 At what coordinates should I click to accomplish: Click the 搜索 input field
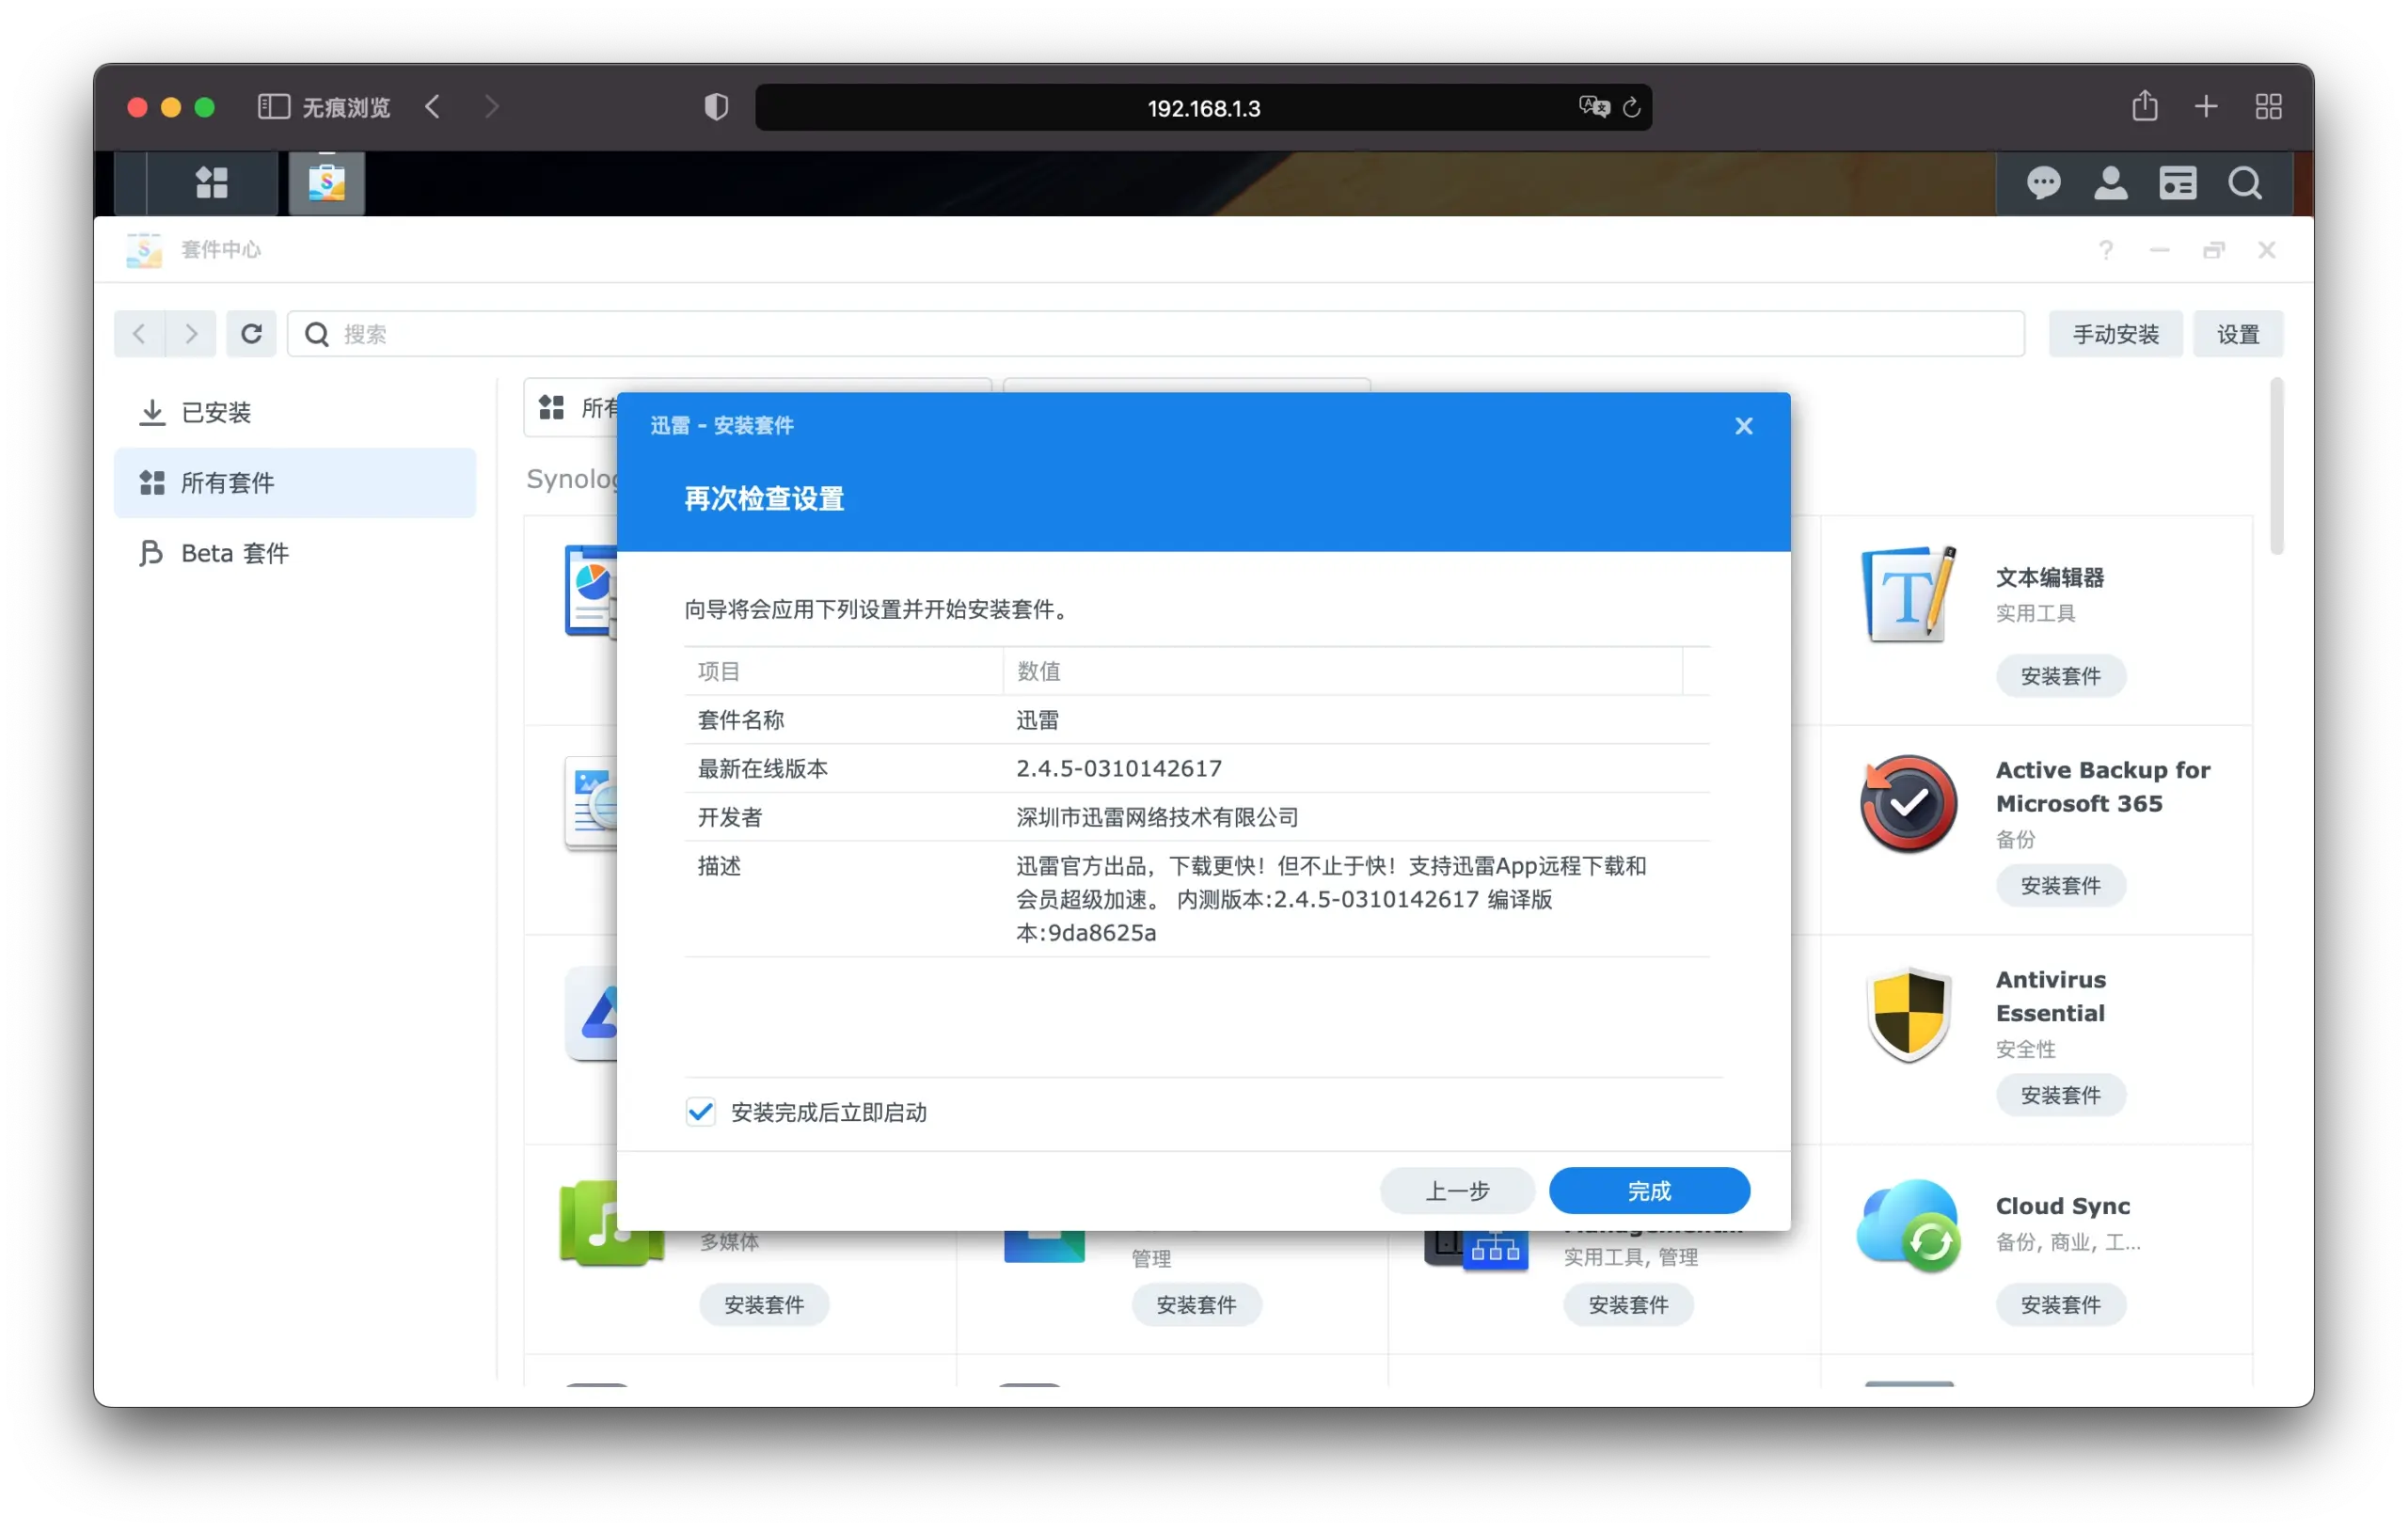pos(1156,334)
